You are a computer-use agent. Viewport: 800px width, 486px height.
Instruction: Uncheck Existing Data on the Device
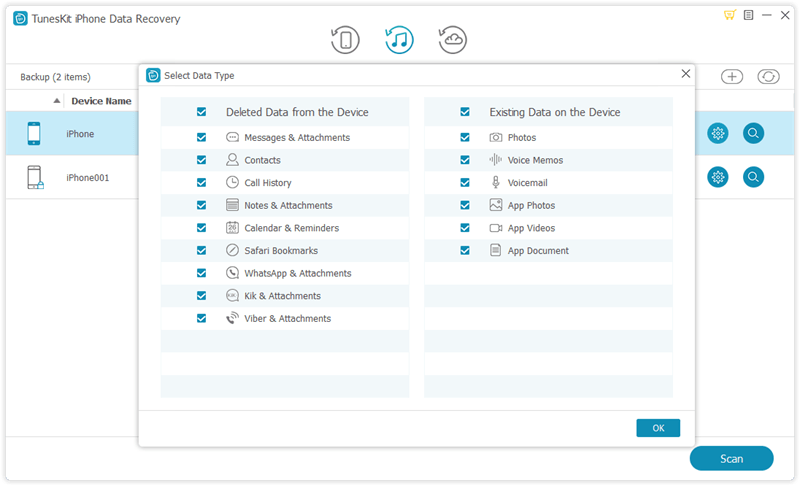(465, 112)
